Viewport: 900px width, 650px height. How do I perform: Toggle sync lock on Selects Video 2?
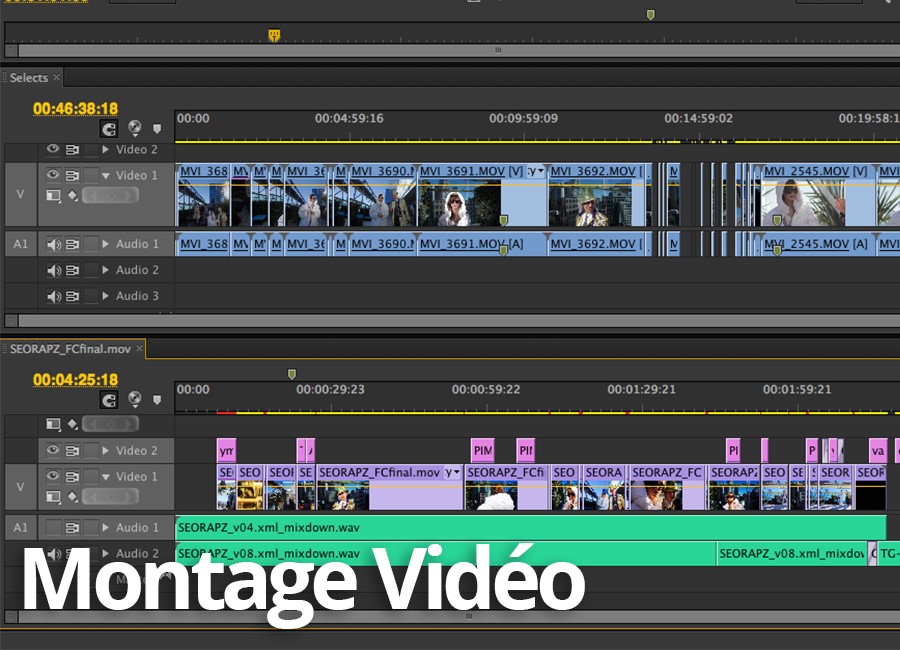click(x=73, y=150)
